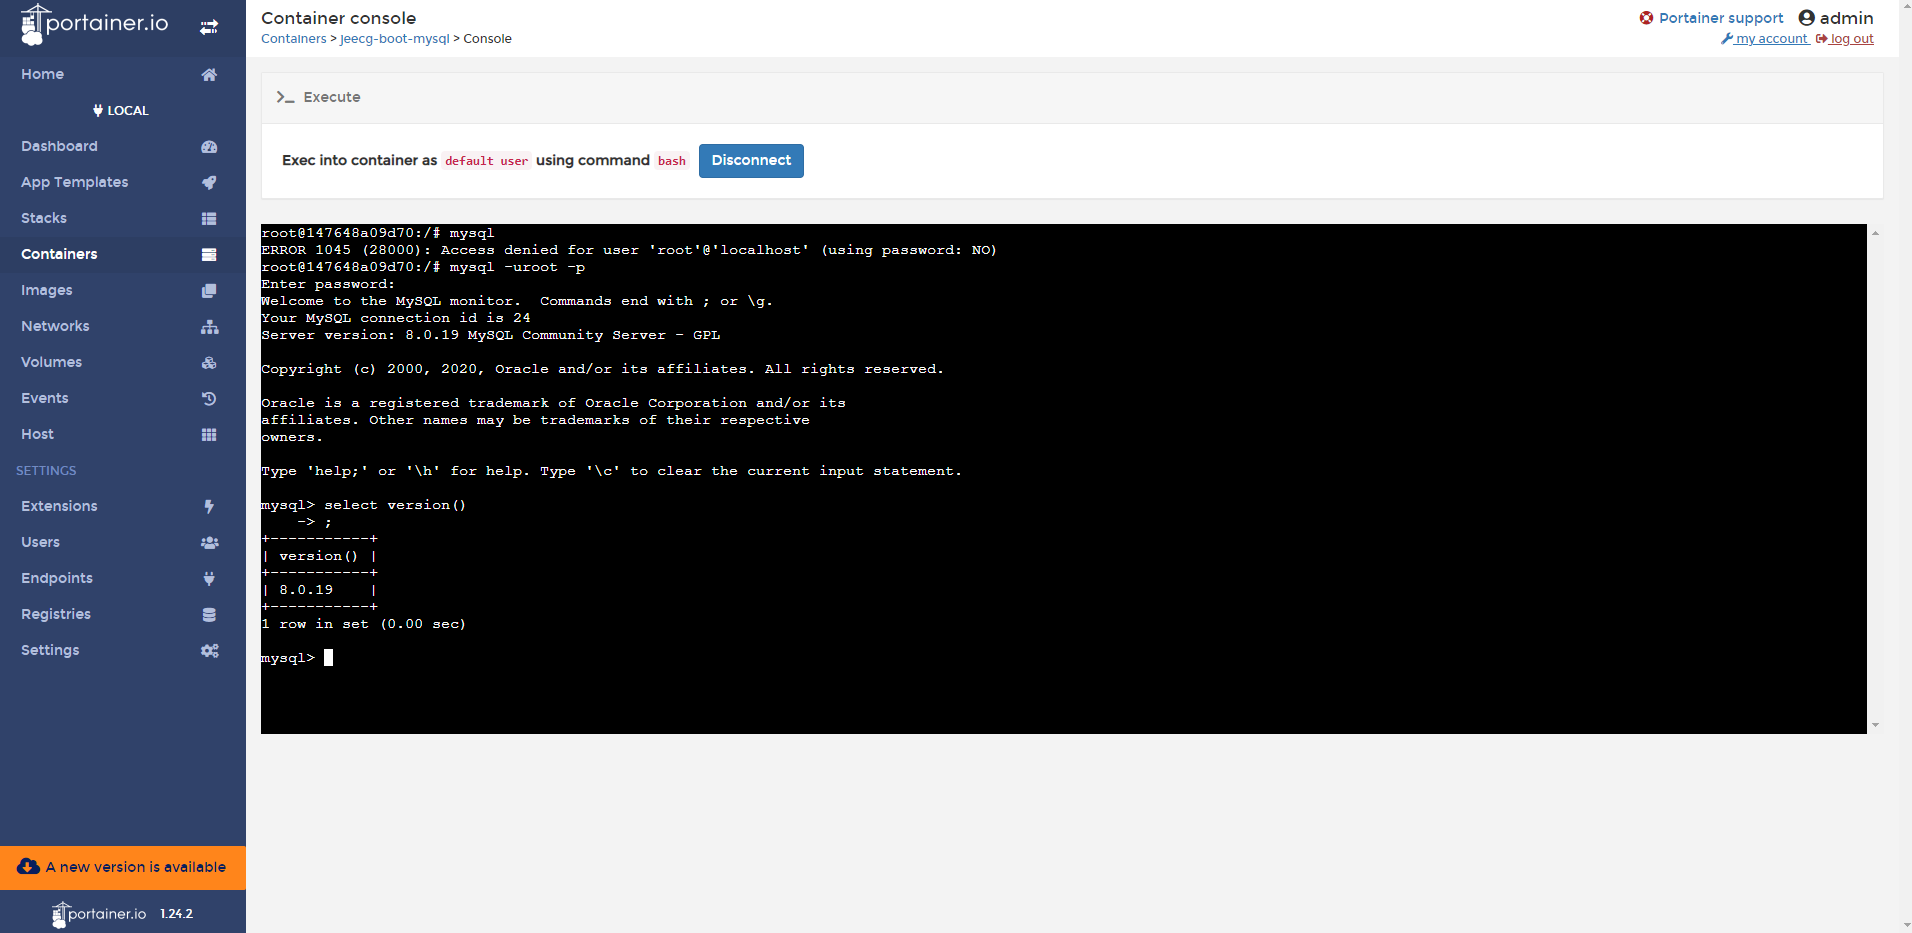Follow the jeecg-boot-mysql breadcrumb link
The width and height of the screenshot is (1912, 933).
395,39
